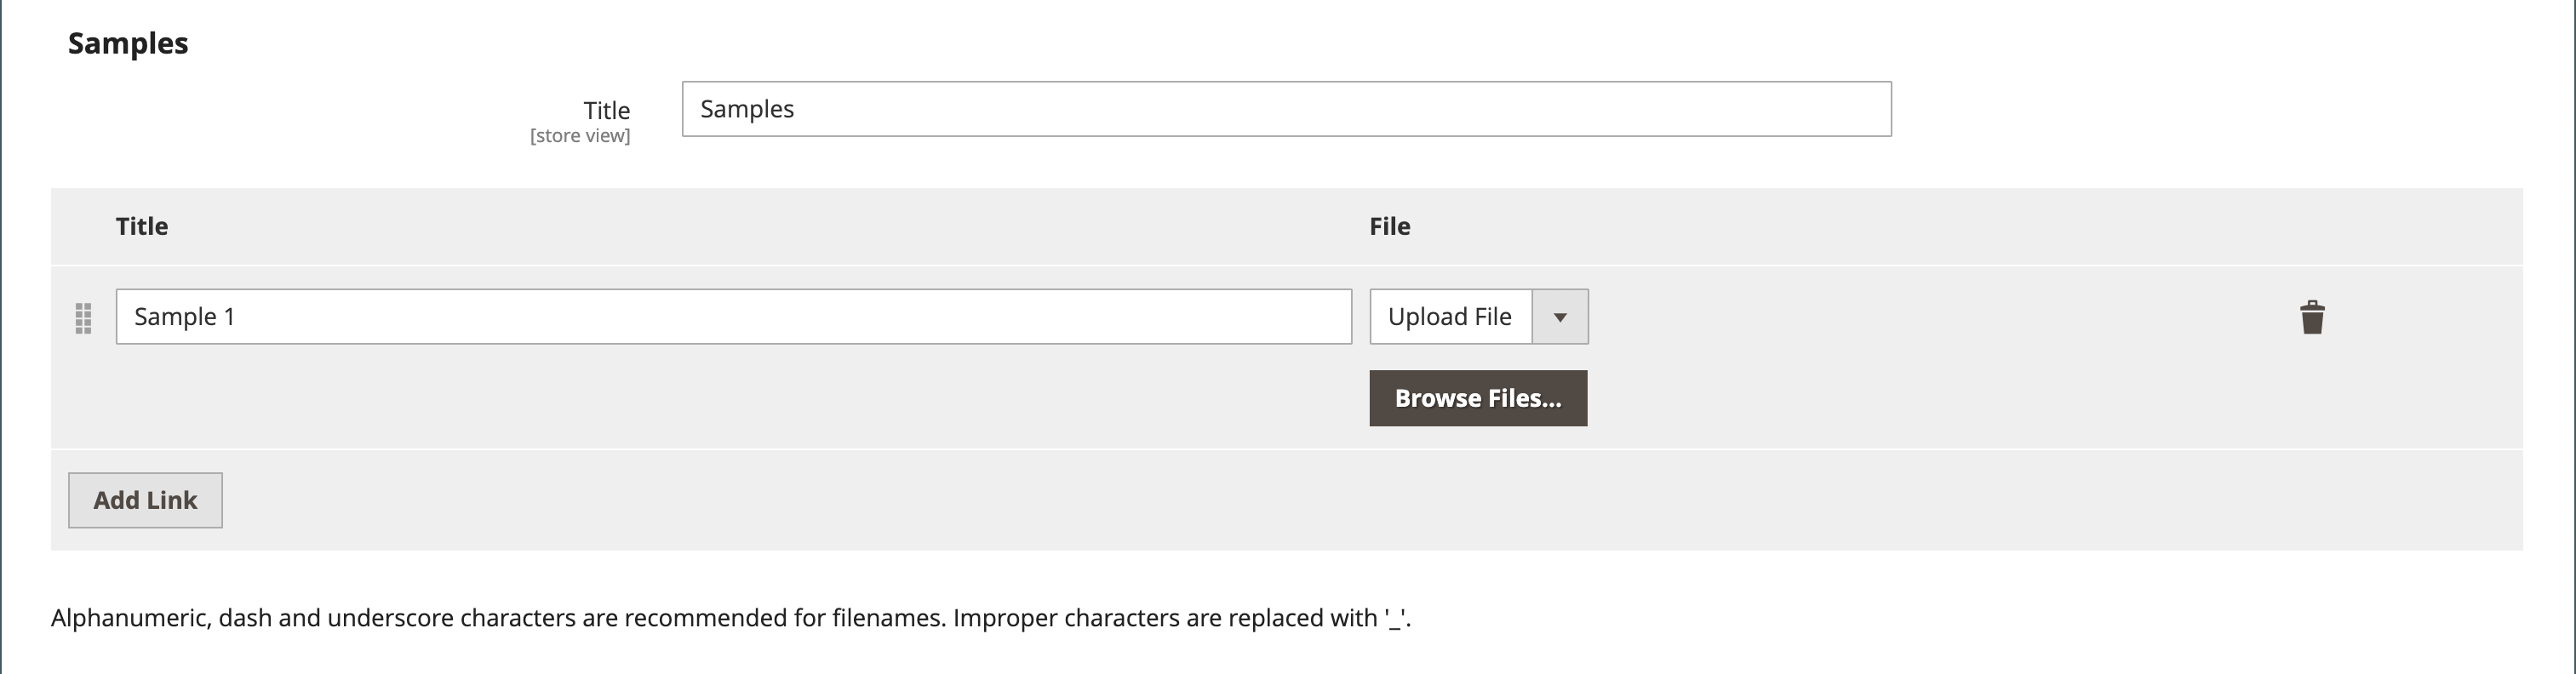Click the Title field label
The height and width of the screenshot is (674, 2576).
606,110
